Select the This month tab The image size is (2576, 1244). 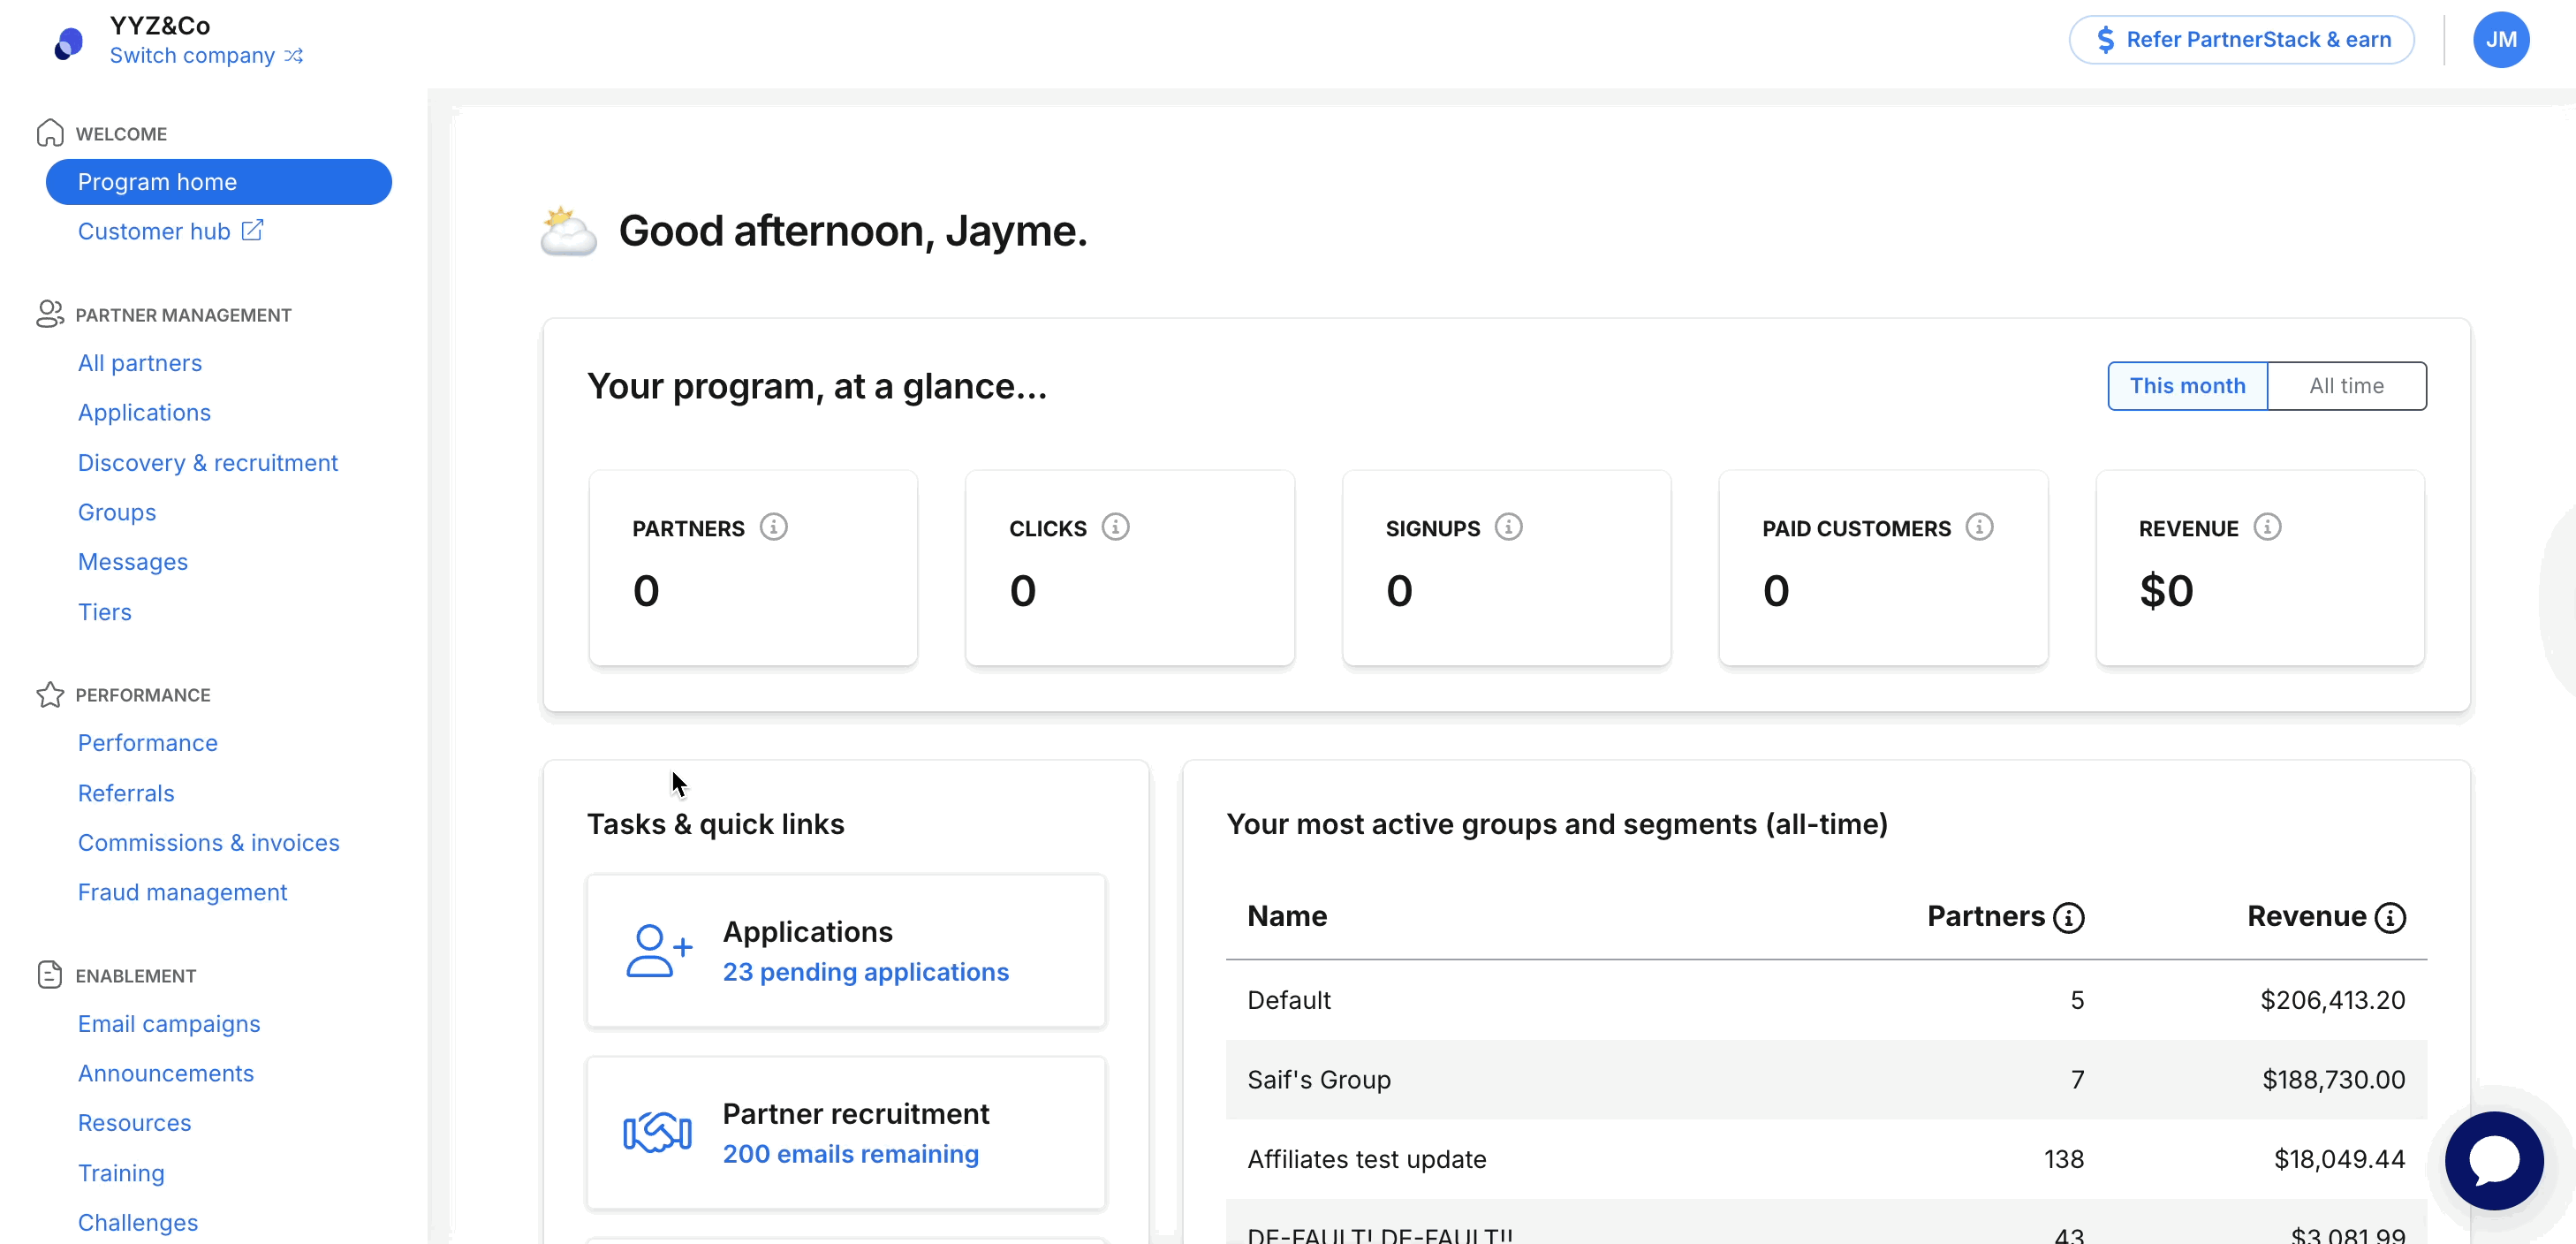click(x=2187, y=385)
